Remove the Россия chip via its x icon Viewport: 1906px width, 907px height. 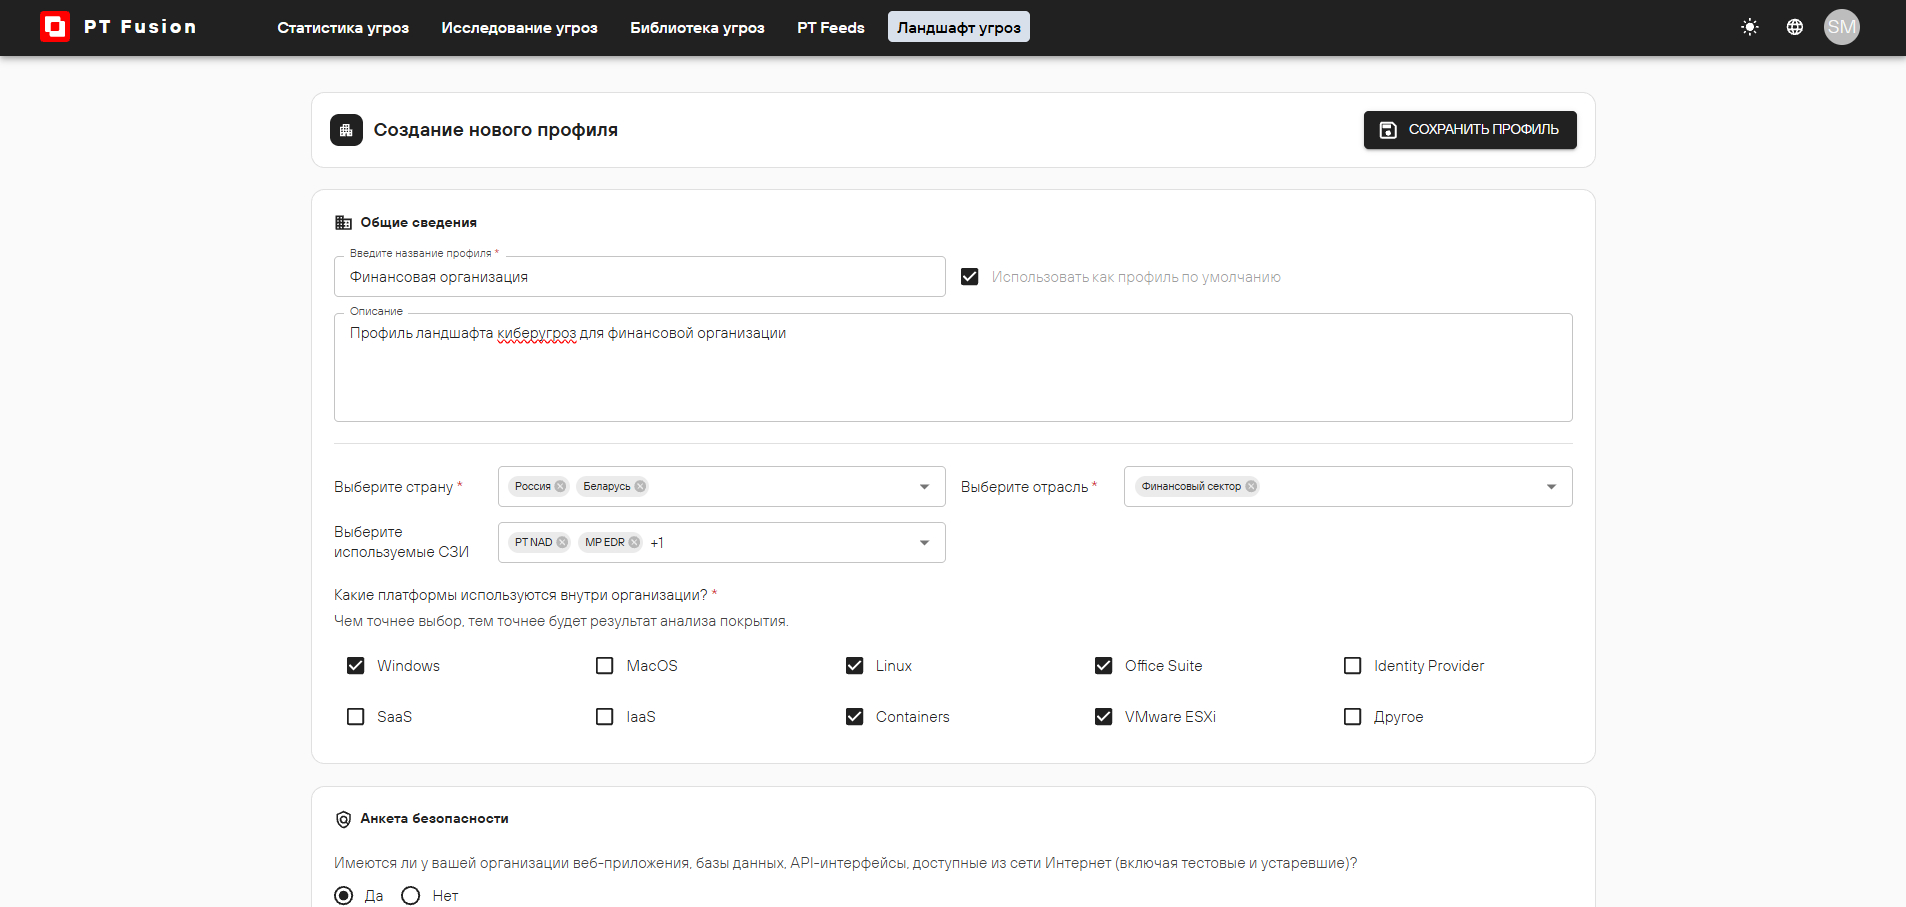click(560, 486)
